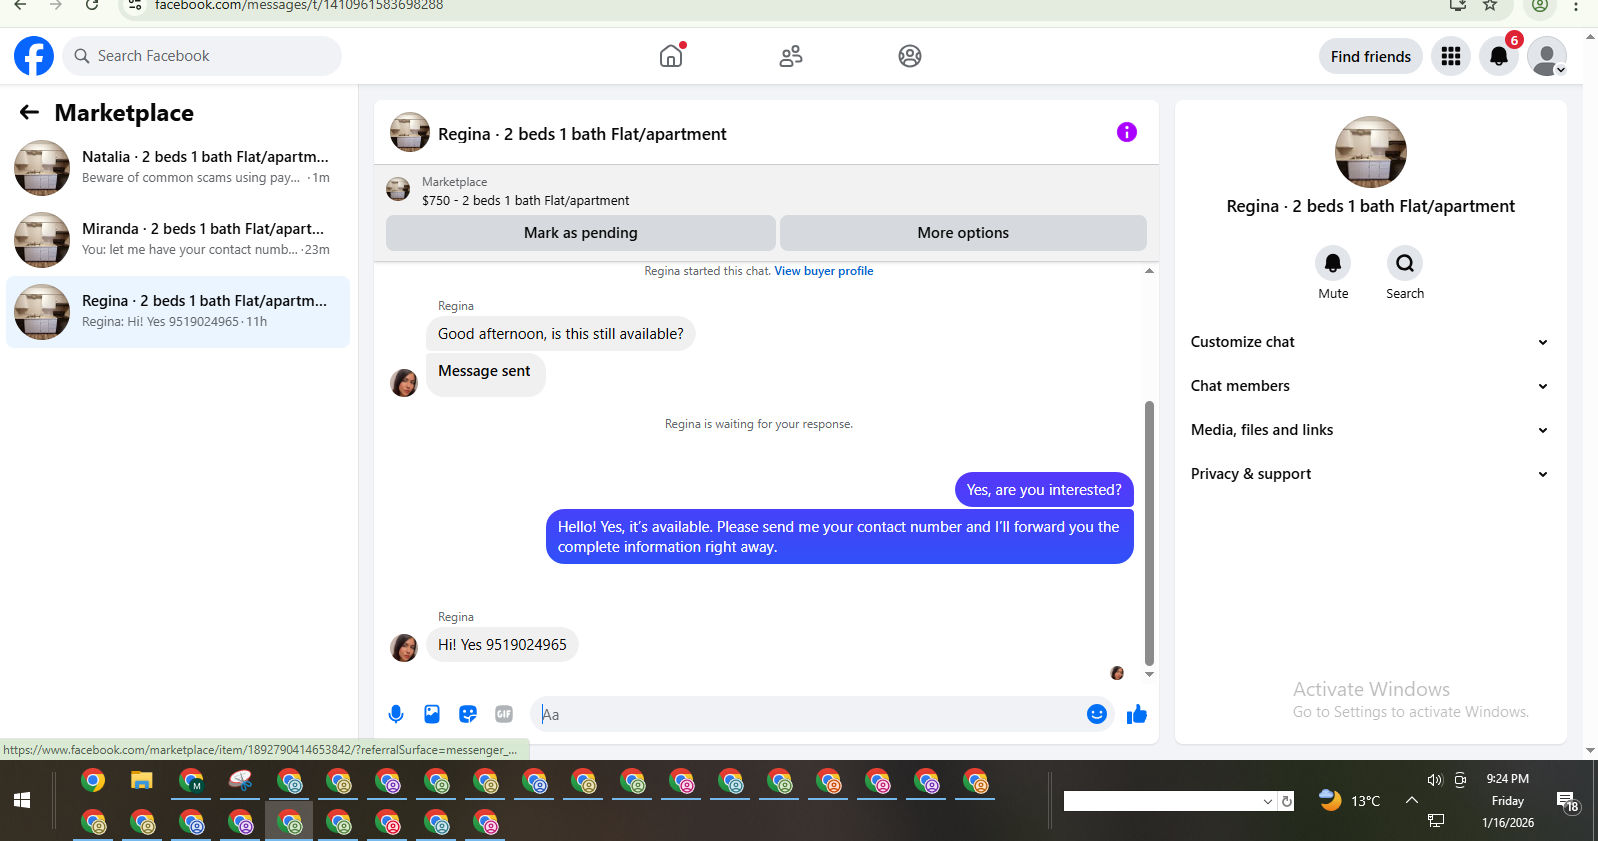The width and height of the screenshot is (1598, 841).
Task: Open the Facebook logo home link
Action: (34, 56)
